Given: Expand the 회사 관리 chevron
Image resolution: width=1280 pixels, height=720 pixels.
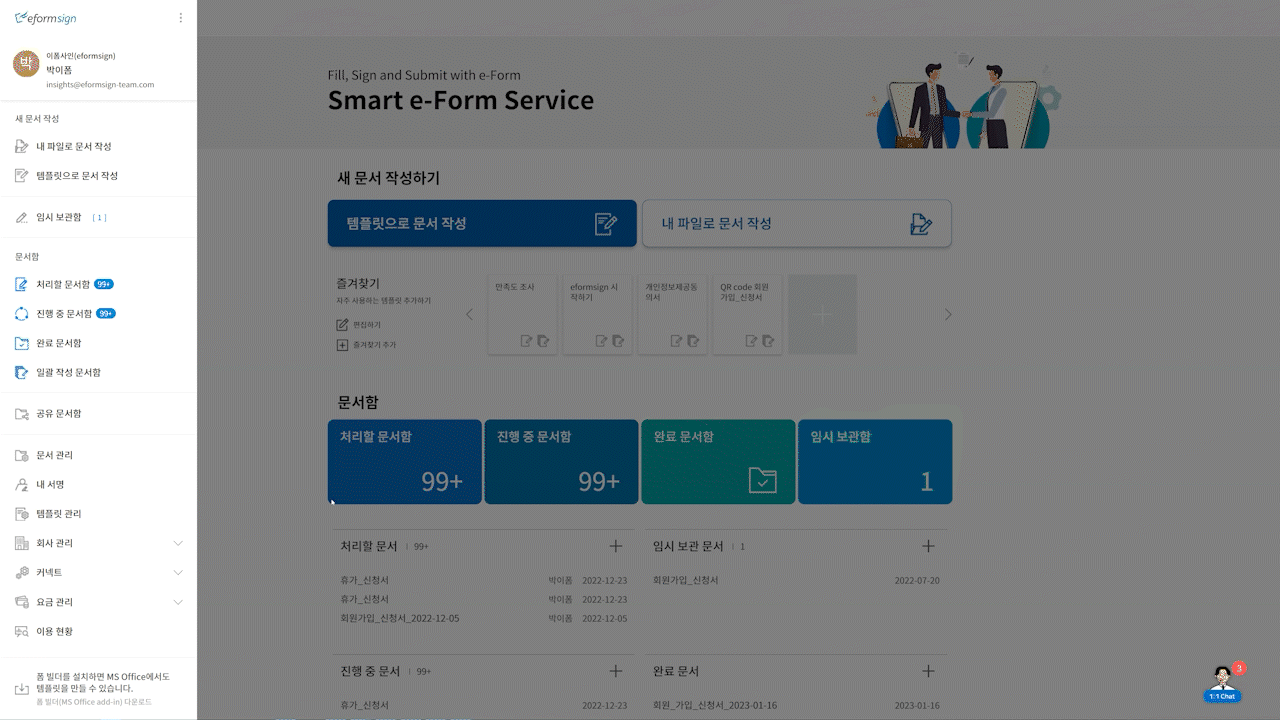Looking at the screenshot, I should (178, 543).
